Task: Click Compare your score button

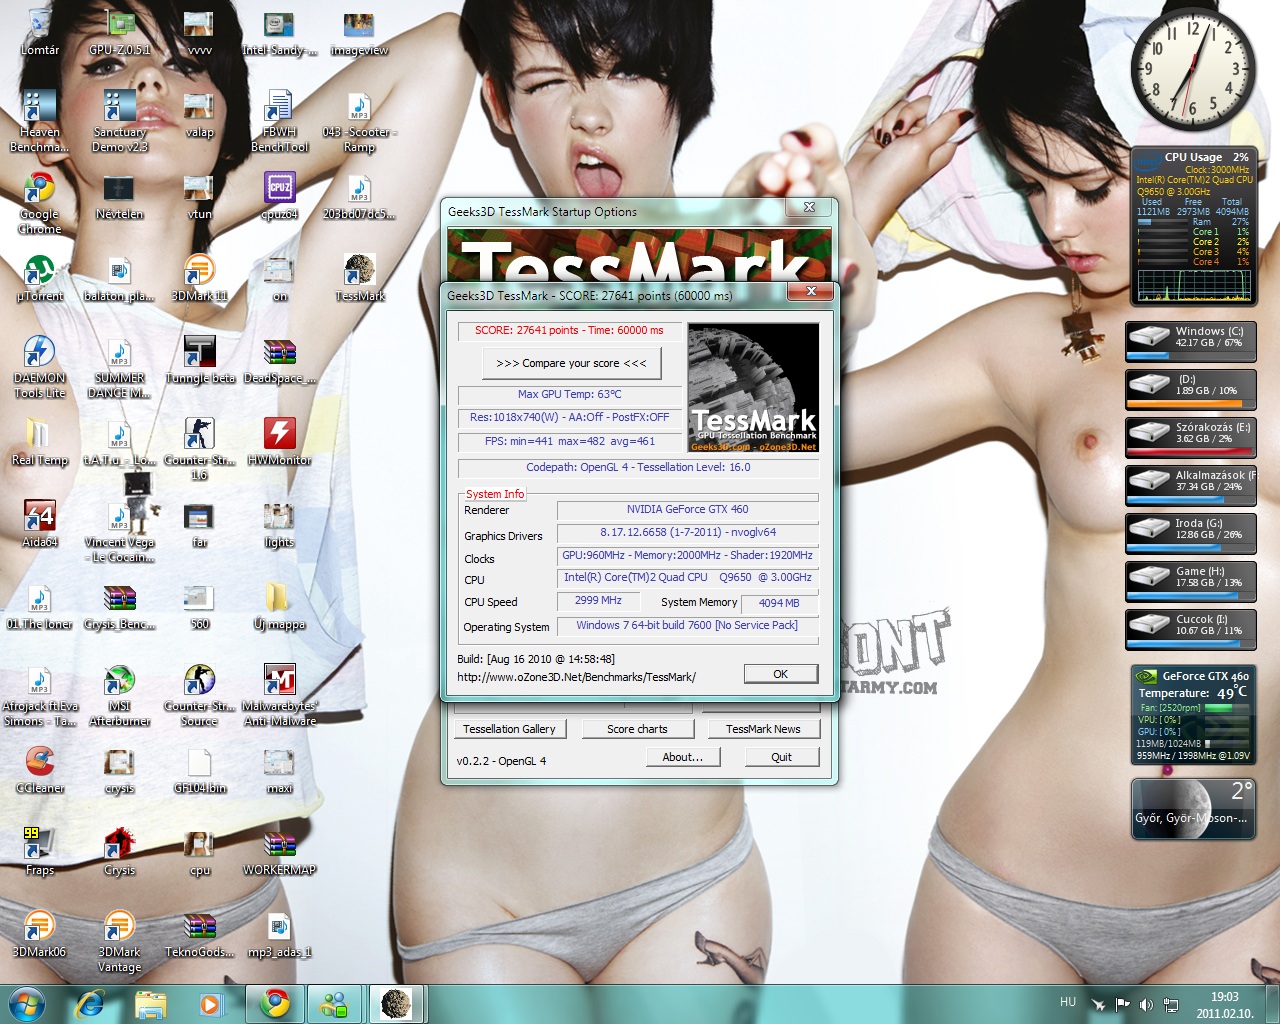Action: click(571, 363)
